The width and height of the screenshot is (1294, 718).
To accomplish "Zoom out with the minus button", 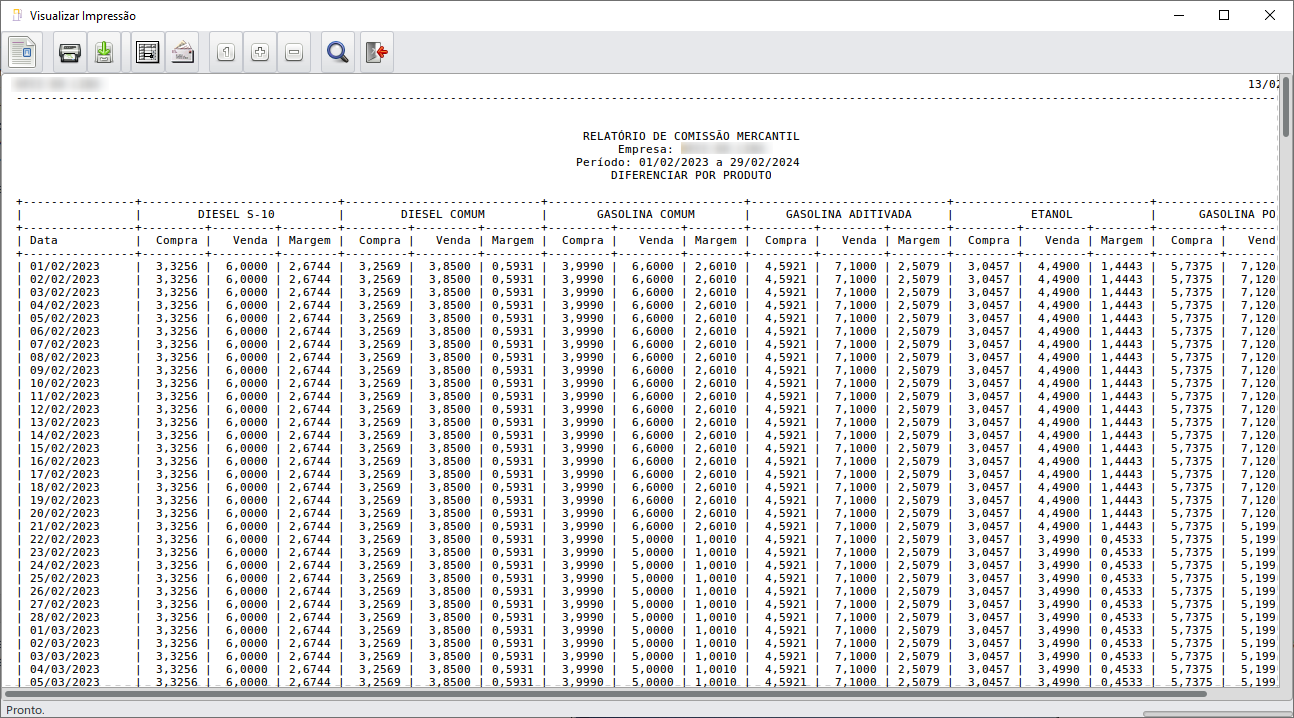I will [294, 53].
